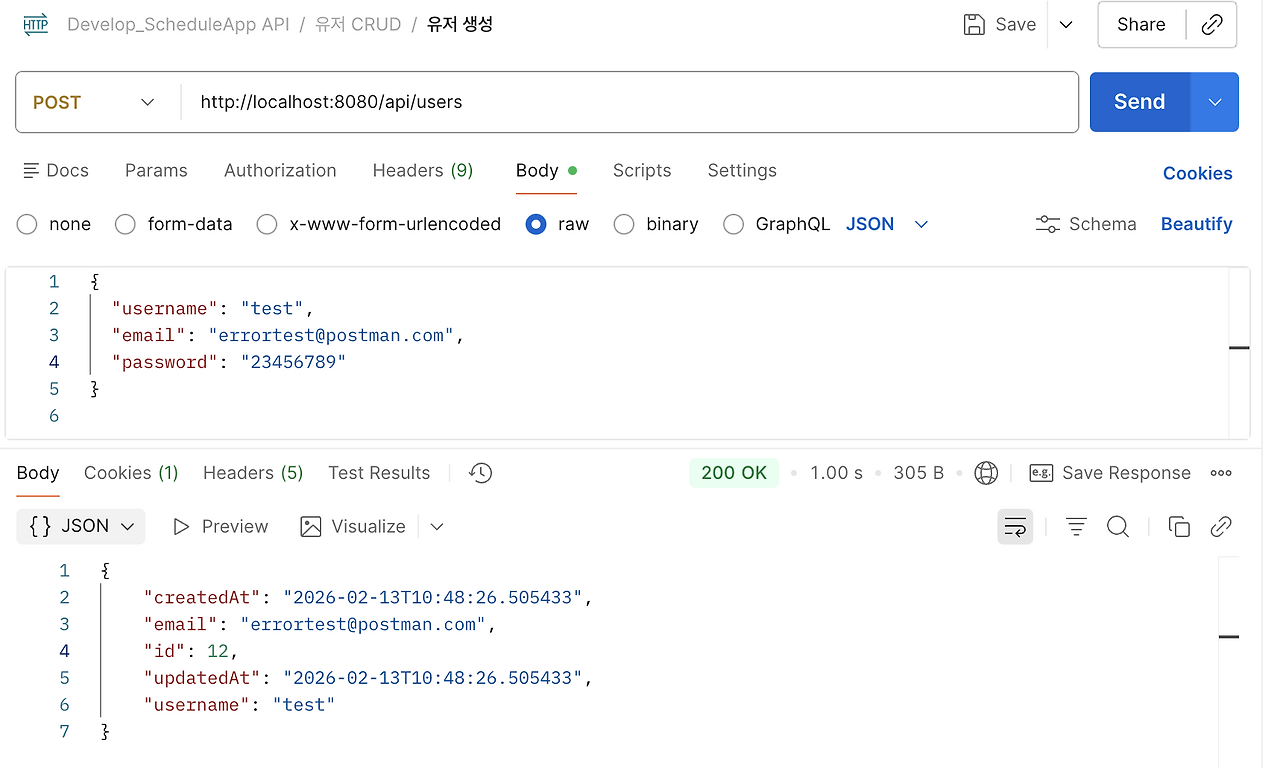Open the response more options ellipsis
This screenshot has width=1280, height=768.
(x=1221, y=473)
